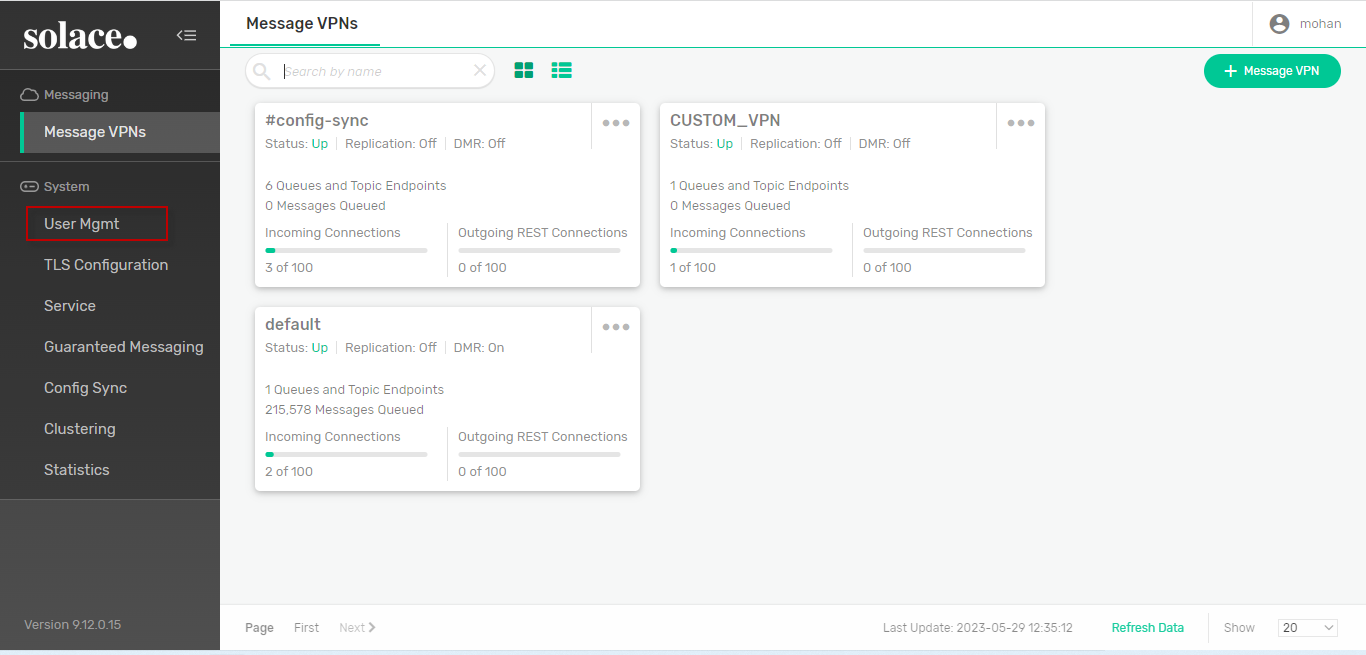The width and height of the screenshot is (1366, 655).
Task: Go to TLS Configuration
Action: pos(106,265)
